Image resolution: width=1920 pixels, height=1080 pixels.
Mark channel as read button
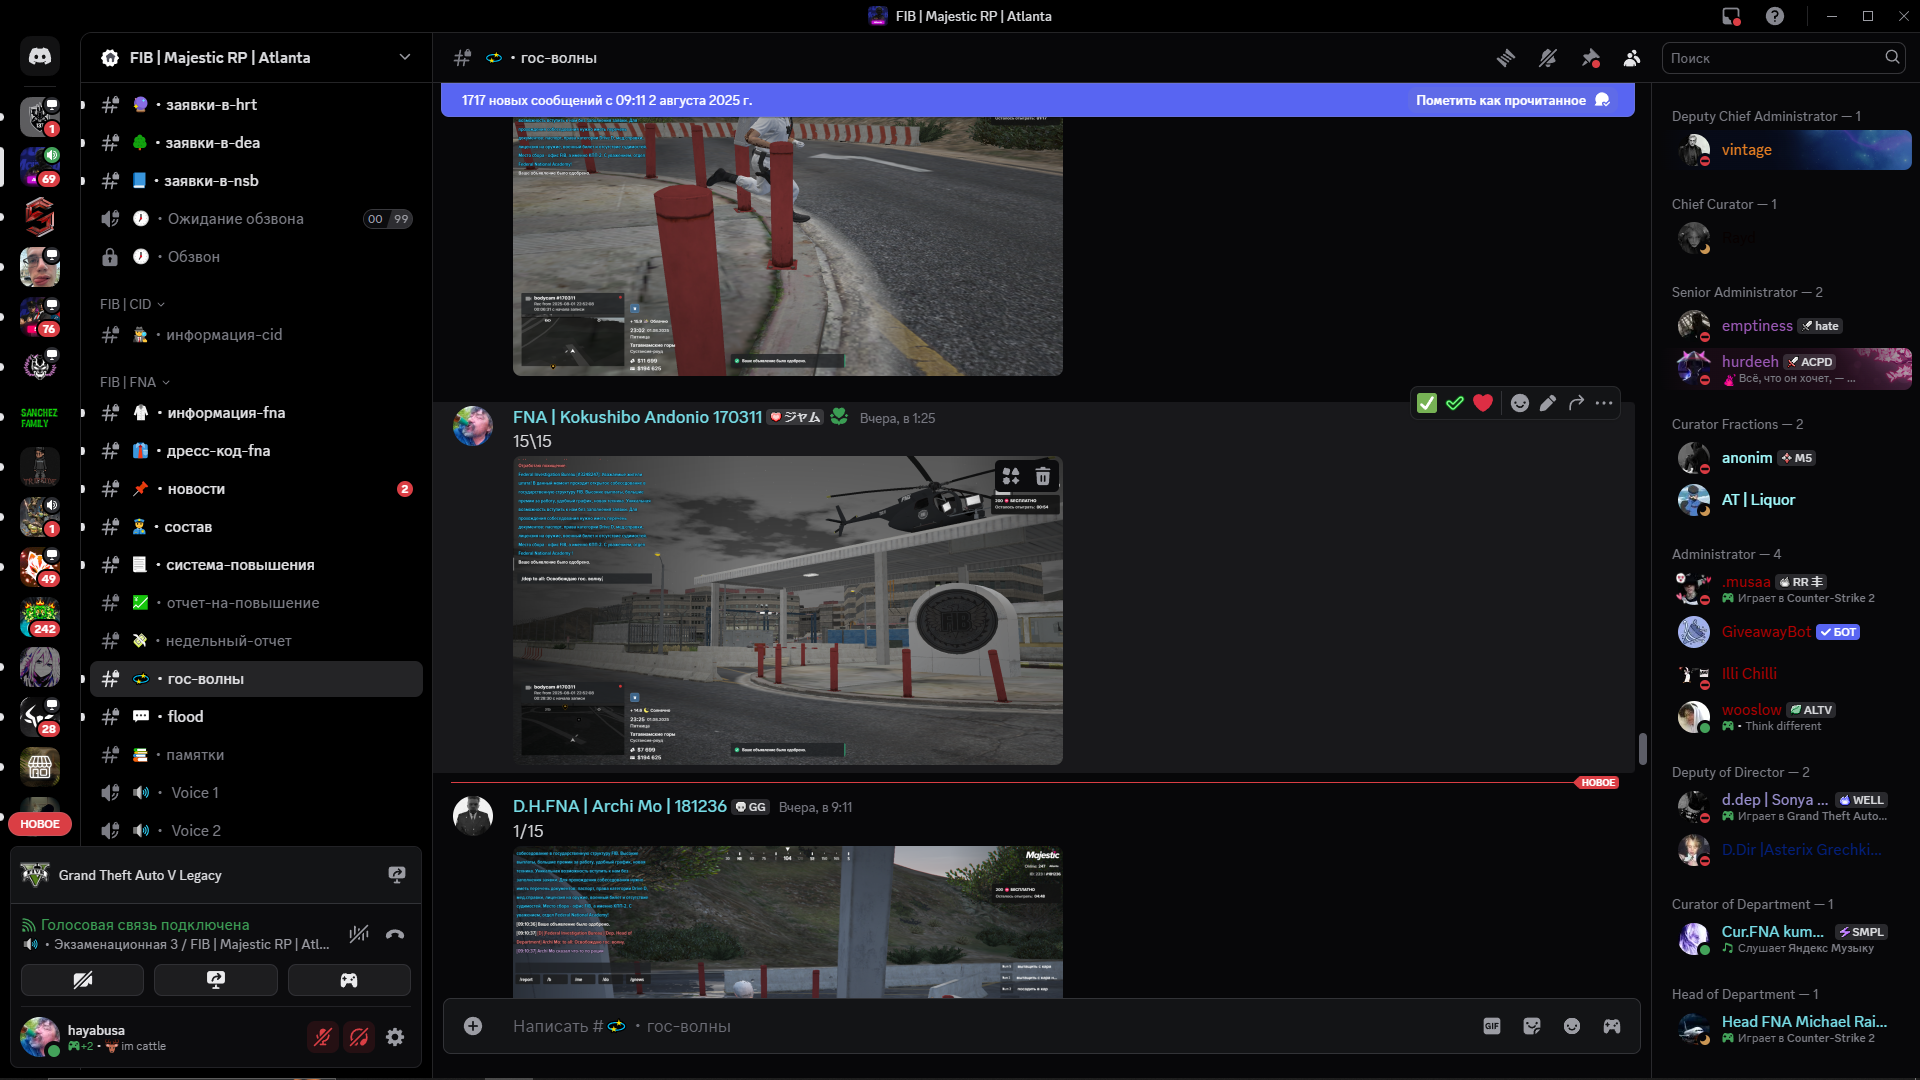click(x=1512, y=100)
